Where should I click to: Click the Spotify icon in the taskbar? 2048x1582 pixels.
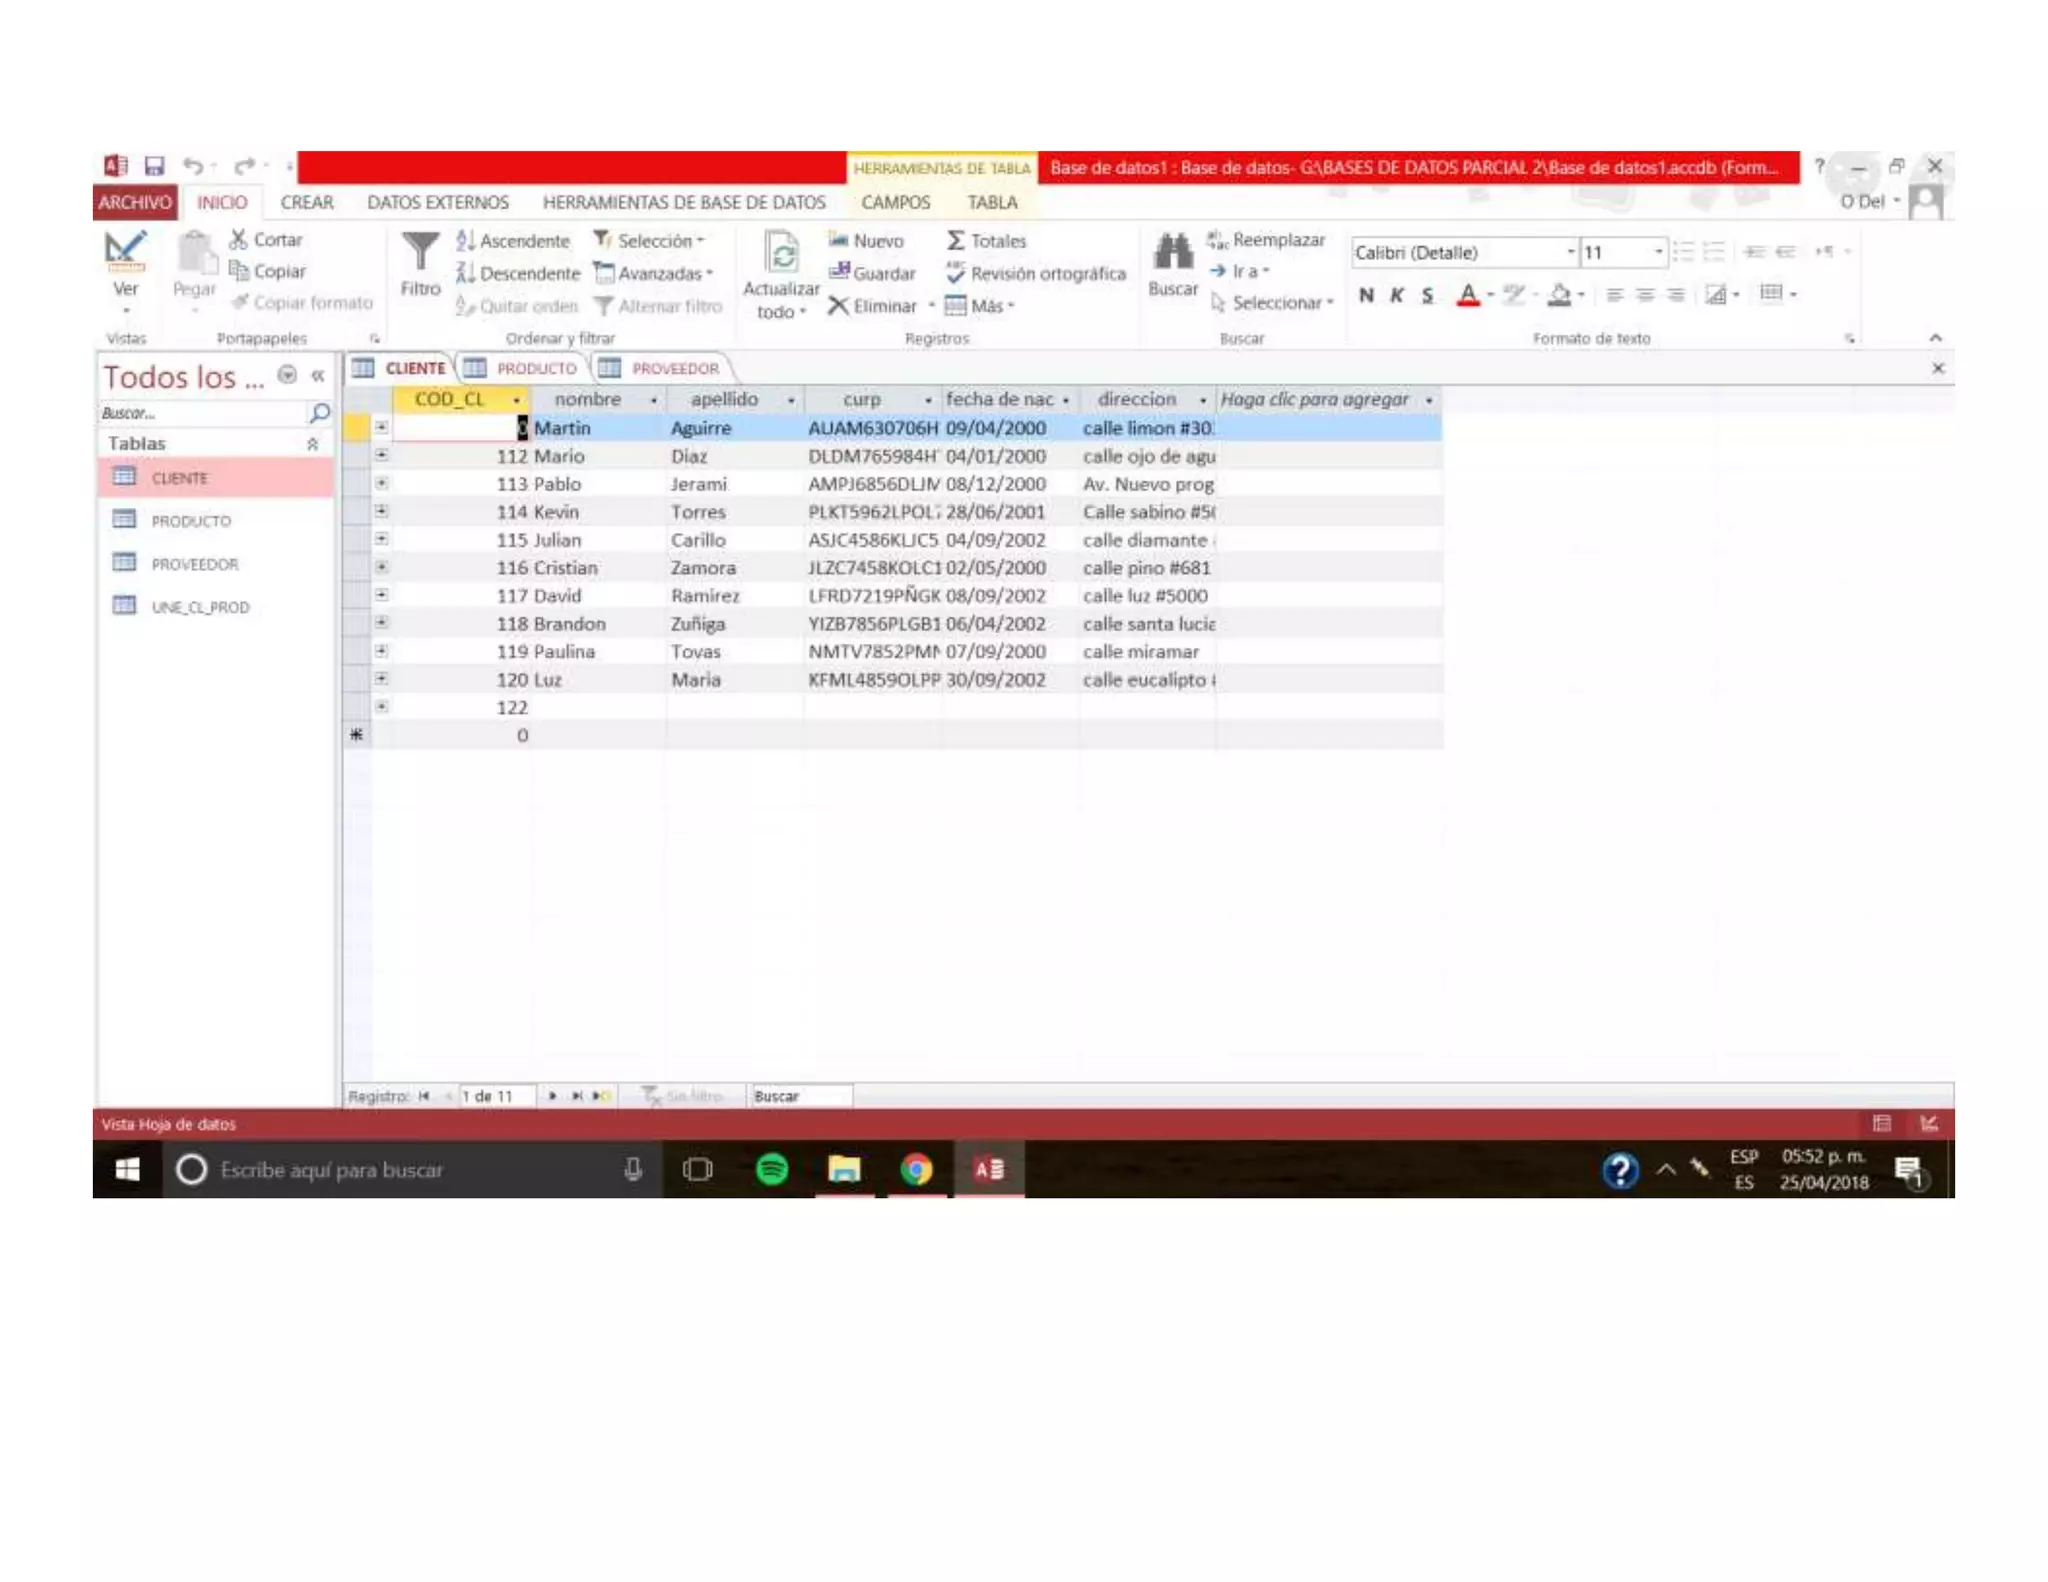pos(772,1169)
